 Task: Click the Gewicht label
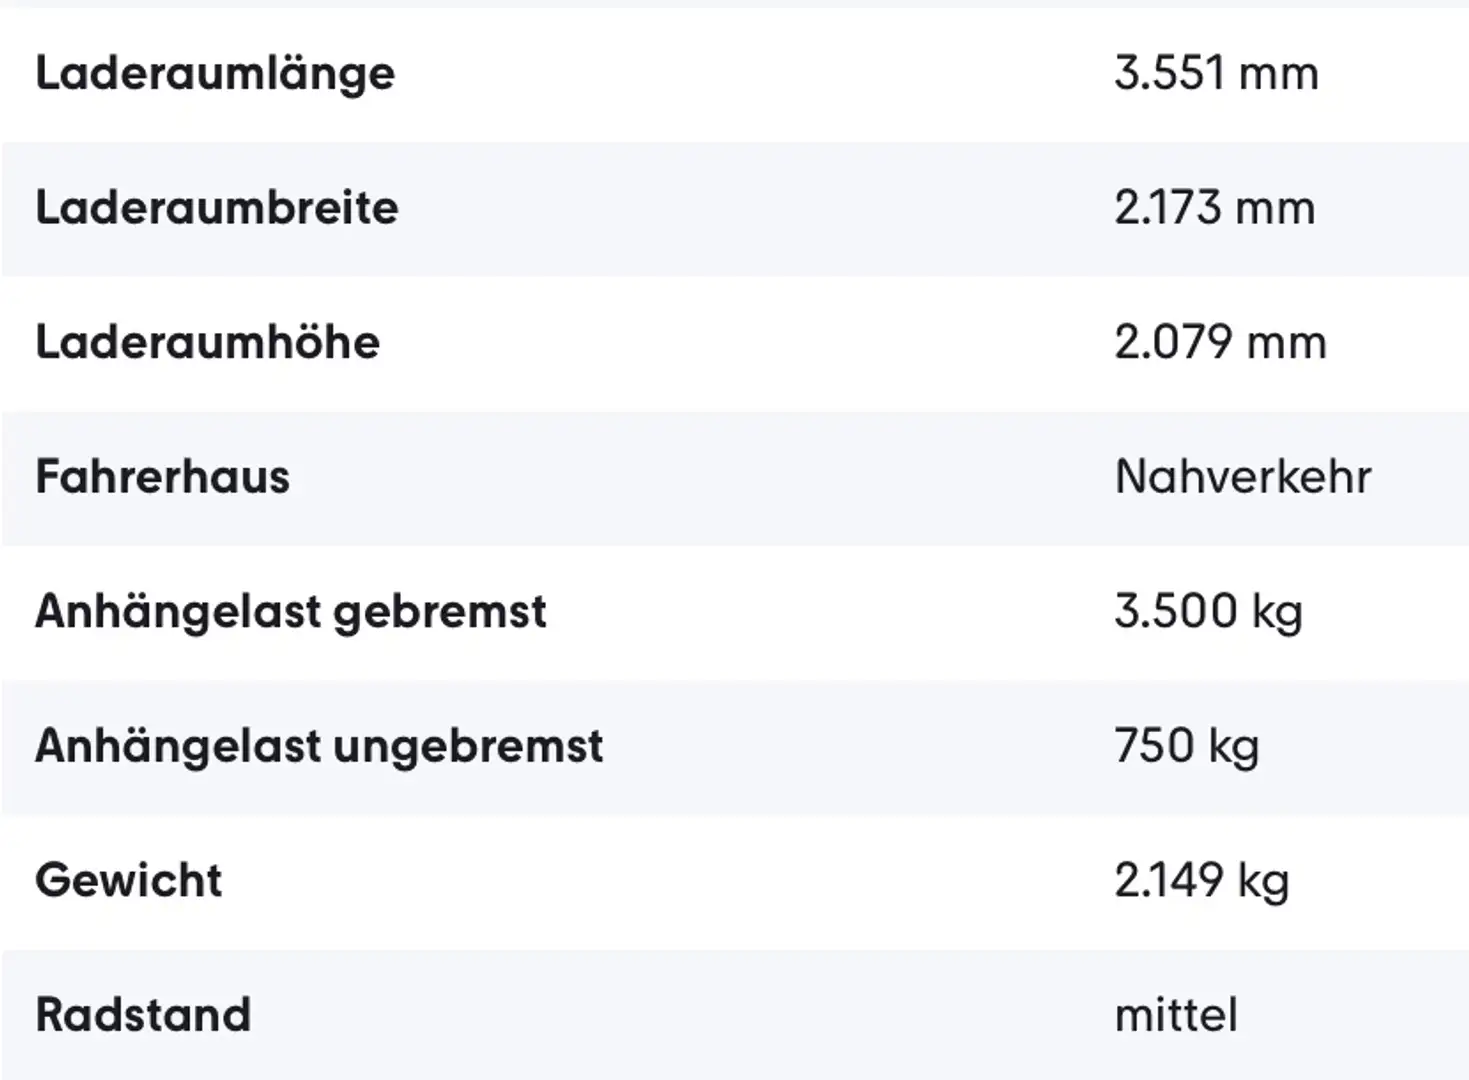[x=129, y=881]
